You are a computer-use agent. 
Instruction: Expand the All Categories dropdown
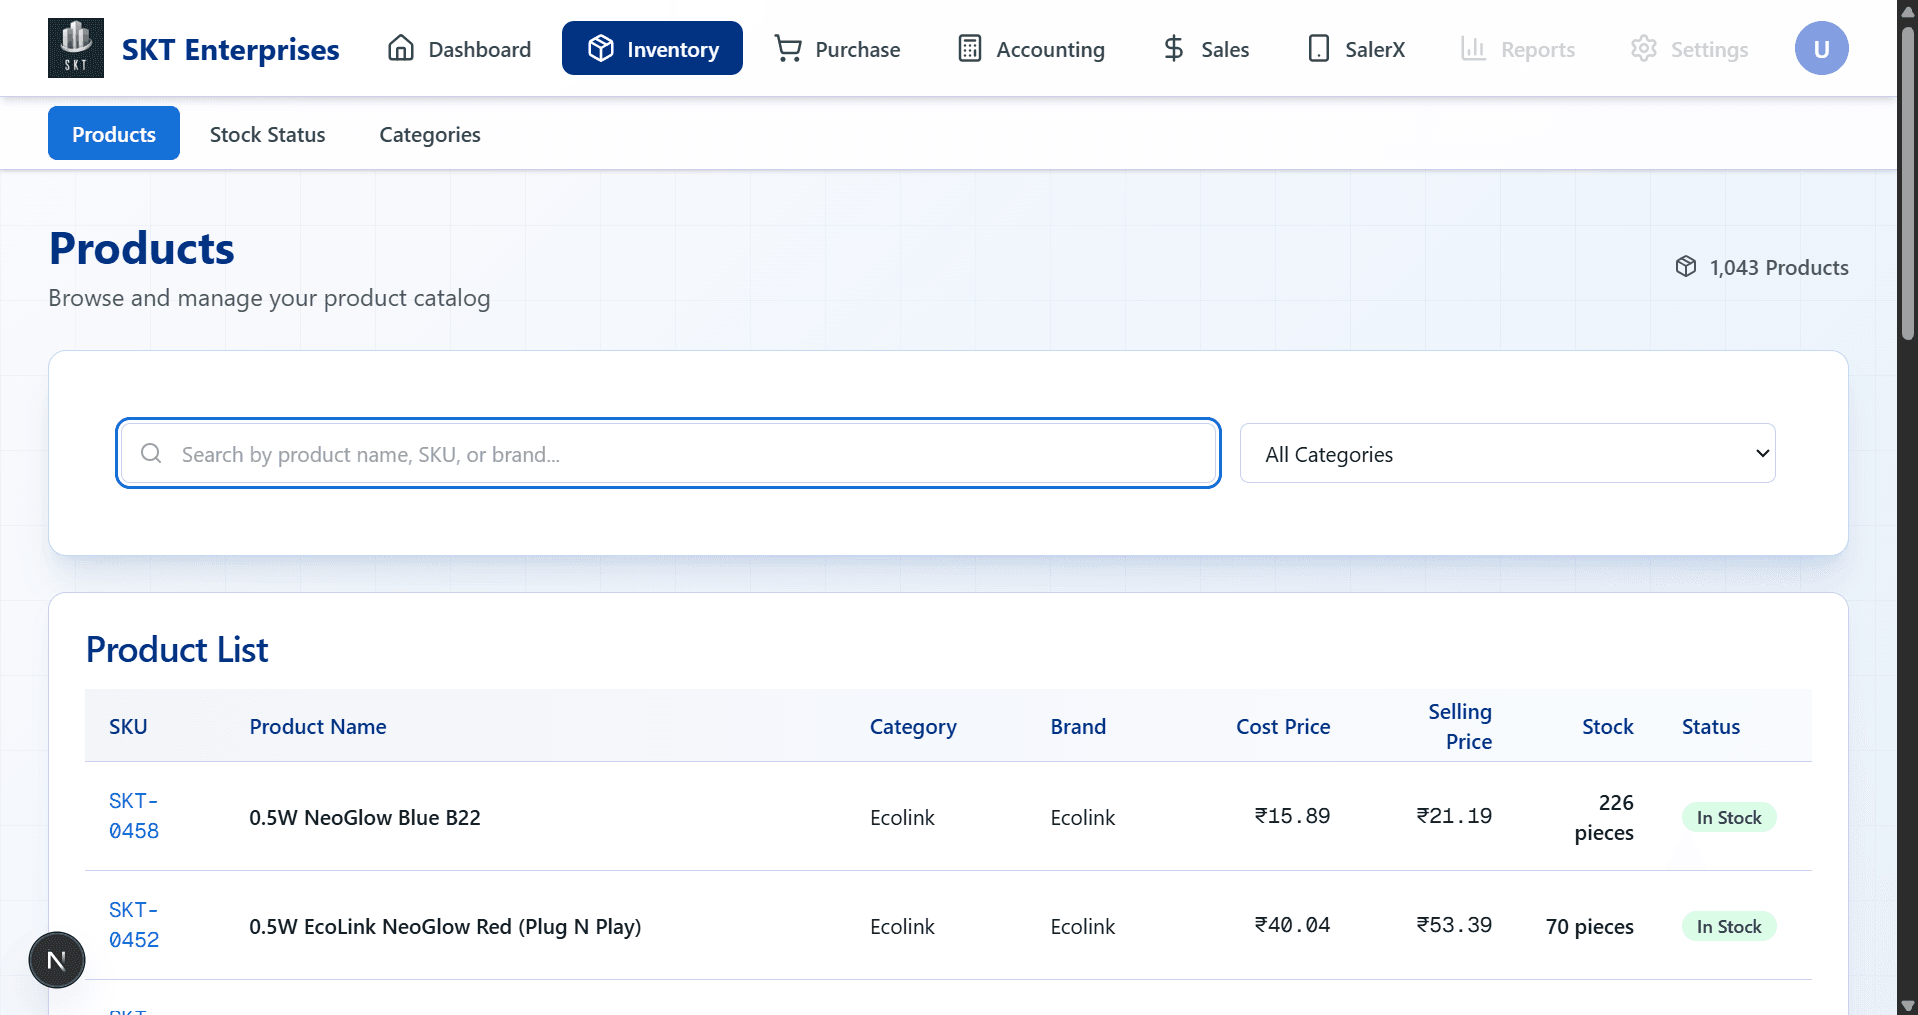pos(1507,454)
